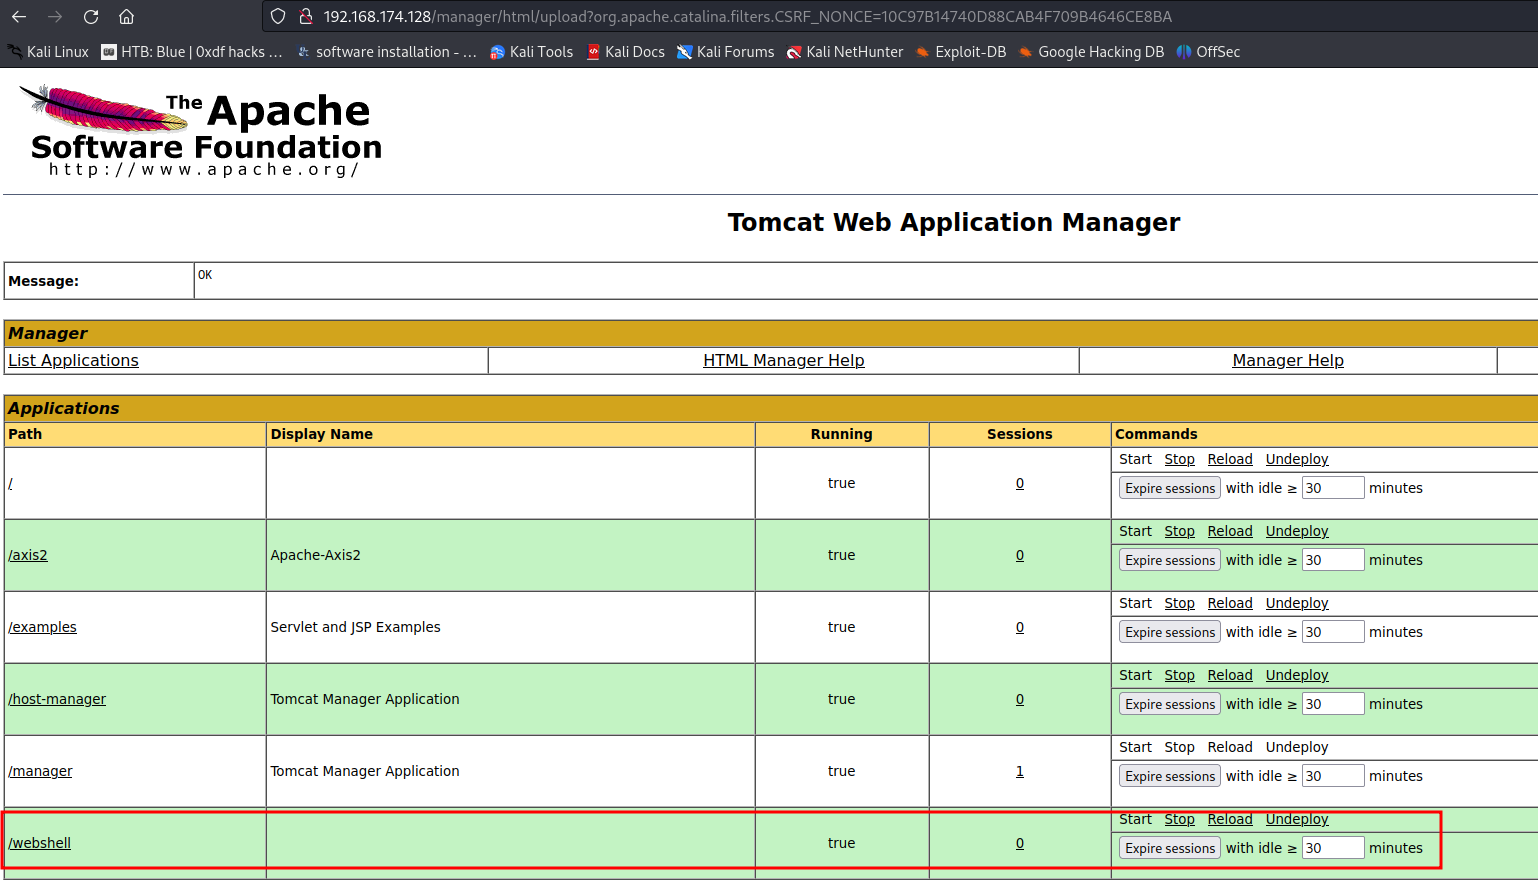Undeploy the /webshell application

pos(1297,819)
